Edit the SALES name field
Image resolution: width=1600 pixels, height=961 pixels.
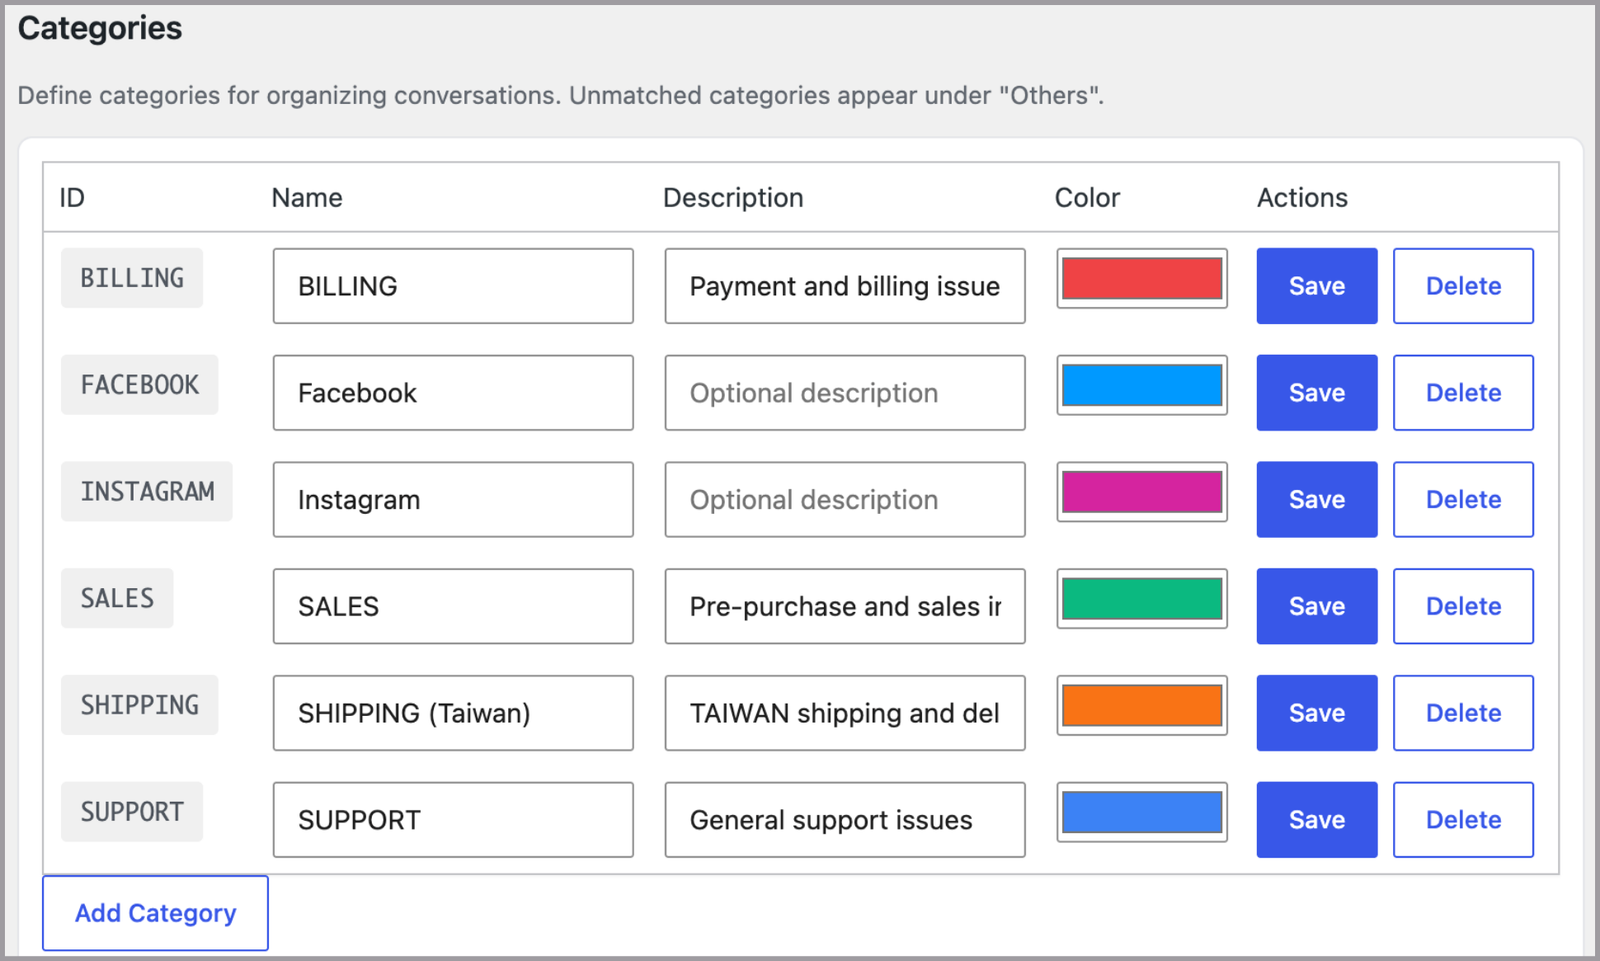point(453,606)
